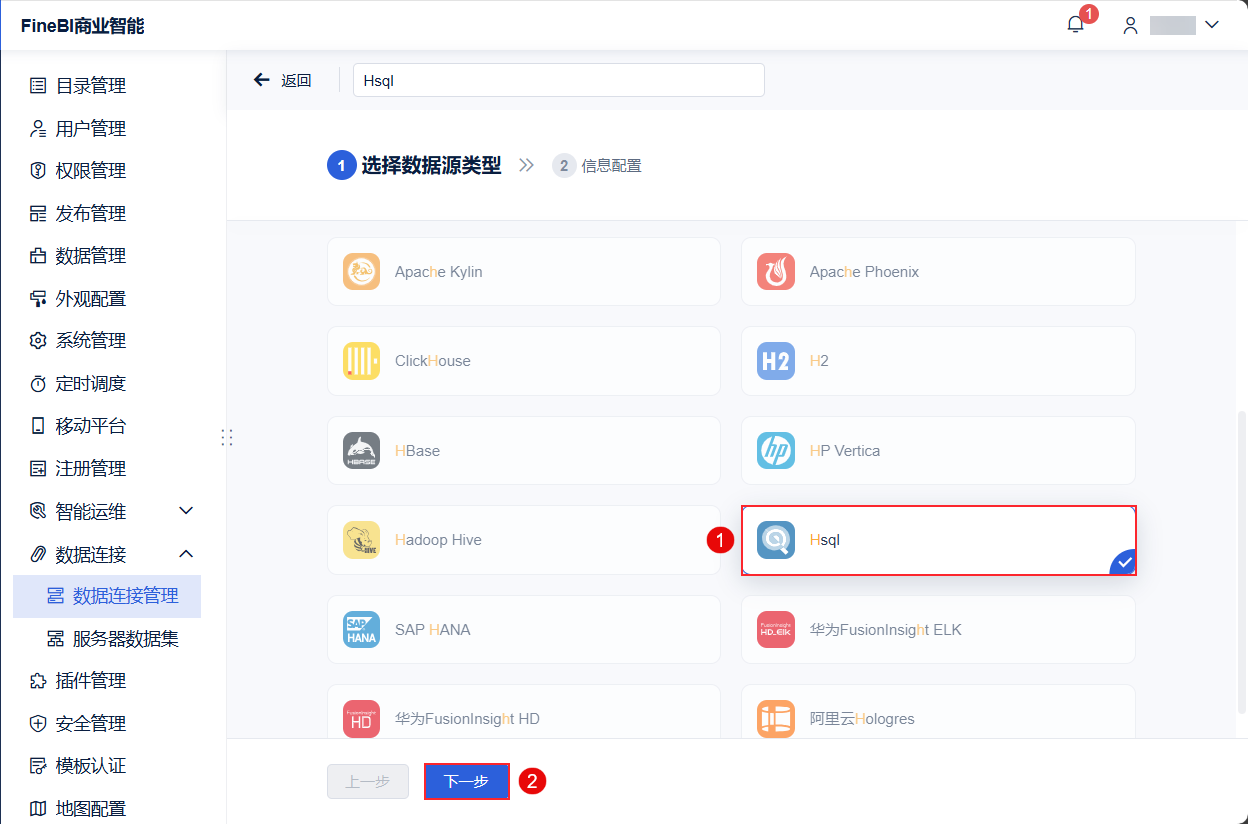The image size is (1248, 824).
Task: Select the H2 database logo icon
Action: click(776, 361)
